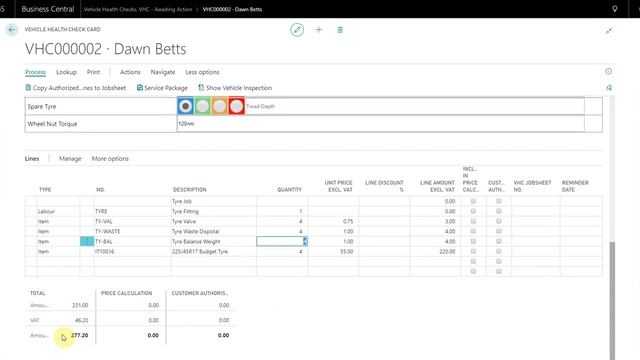This screenshot has height=360, width=640.
Task: Open the Actions menu
Action: 130,72
